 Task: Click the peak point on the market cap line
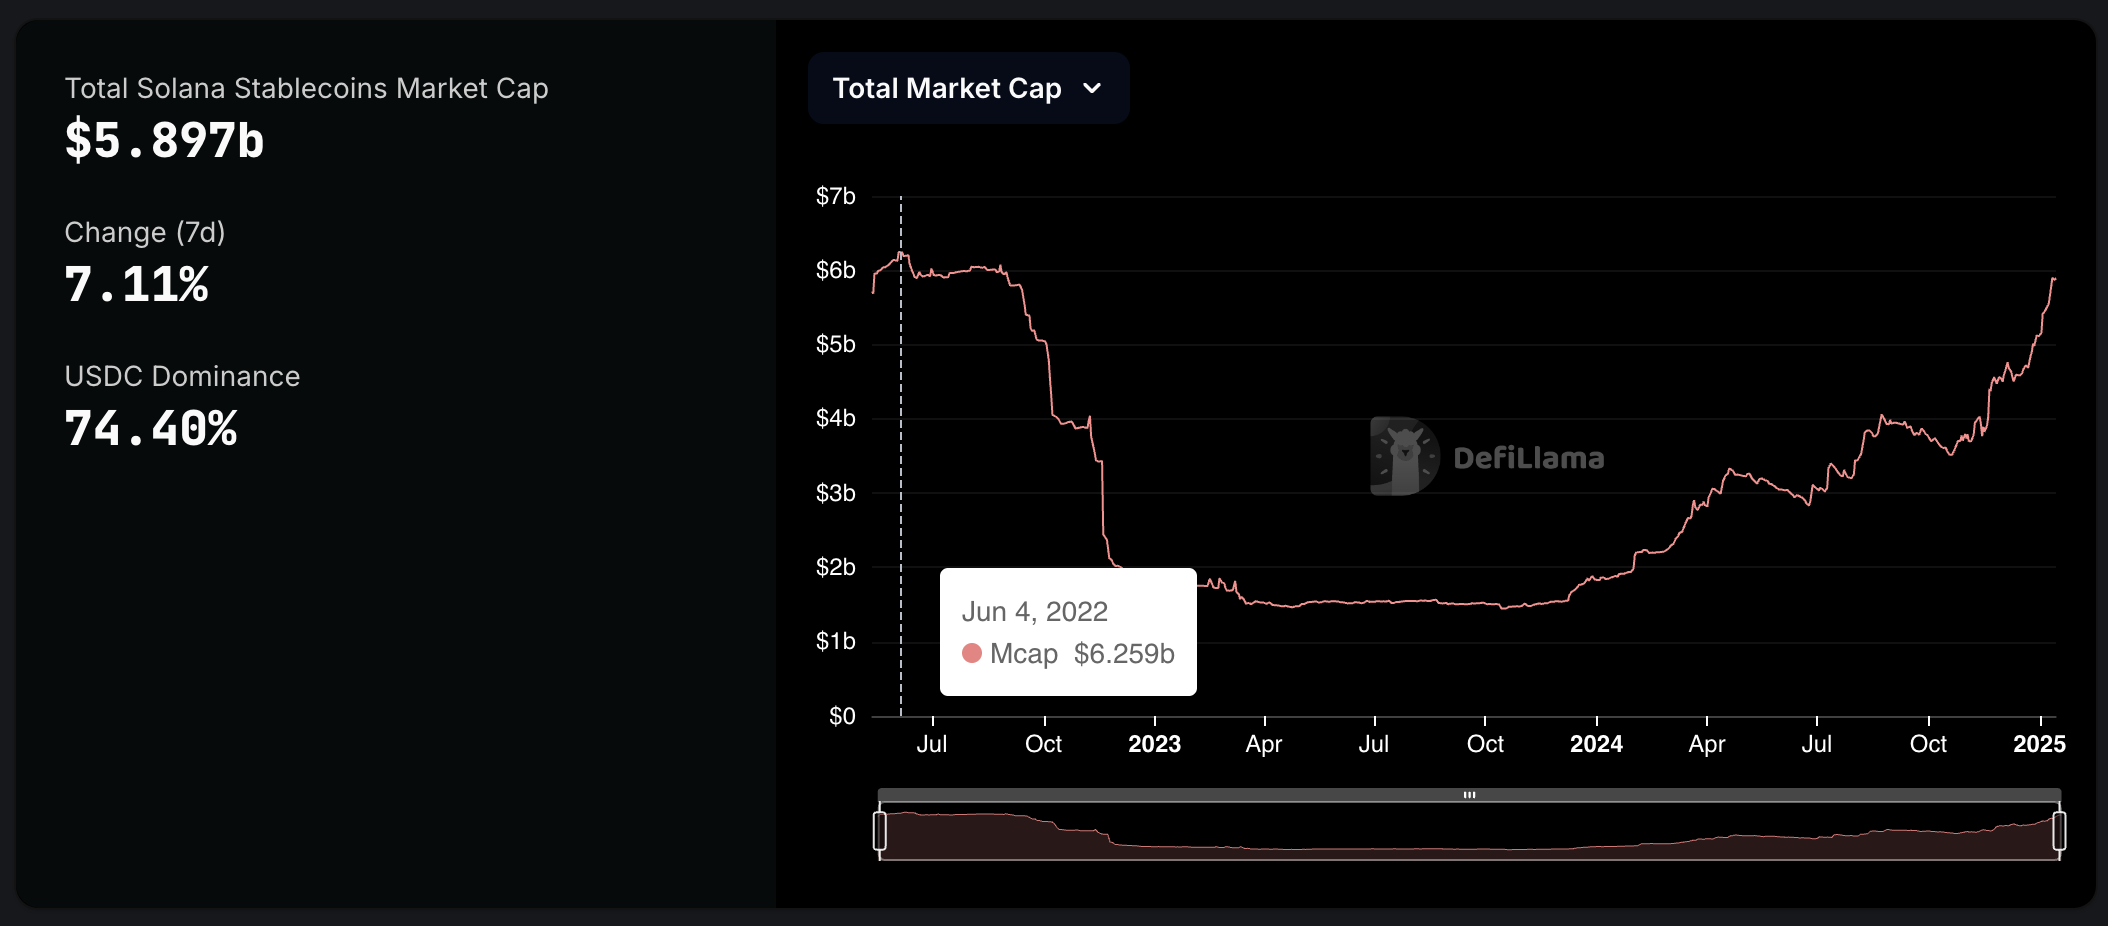click(x=900, y=253)
